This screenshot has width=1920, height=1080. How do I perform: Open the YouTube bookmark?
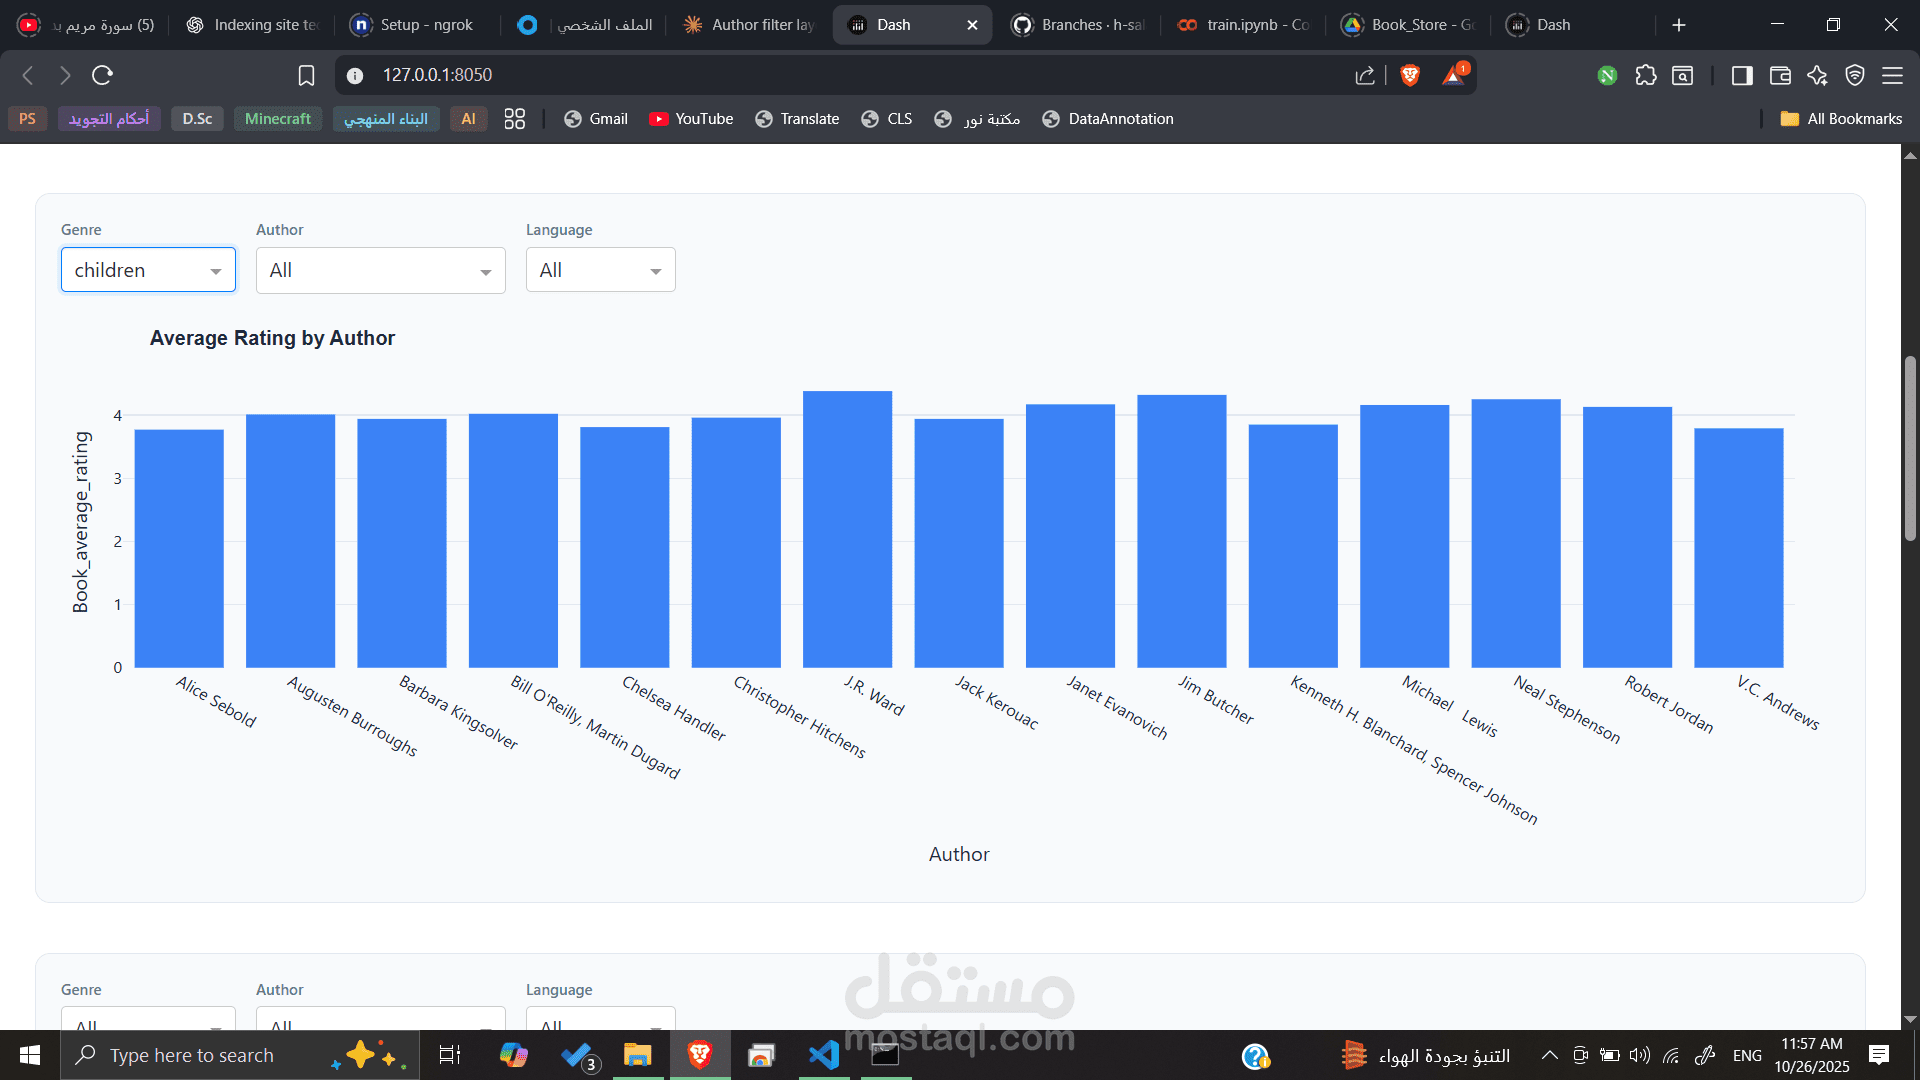(x=691, y=119)
